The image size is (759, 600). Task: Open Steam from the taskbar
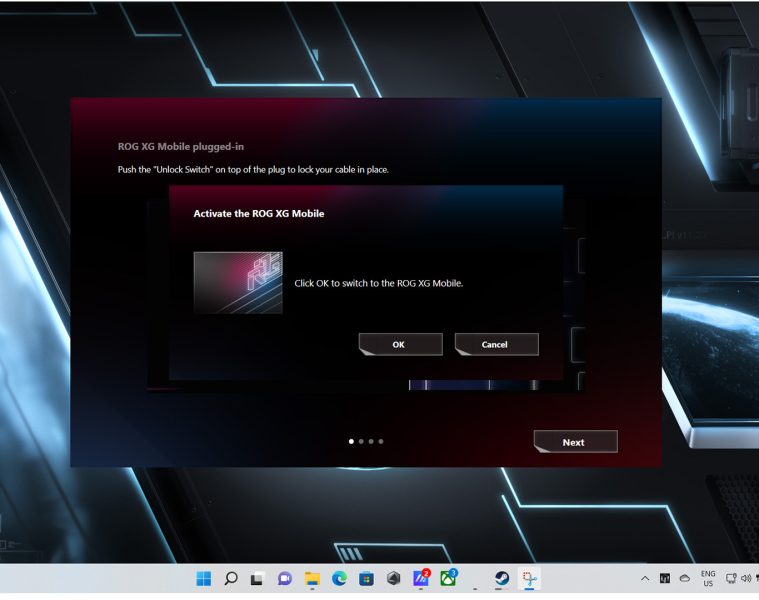[x=502, y=578]
